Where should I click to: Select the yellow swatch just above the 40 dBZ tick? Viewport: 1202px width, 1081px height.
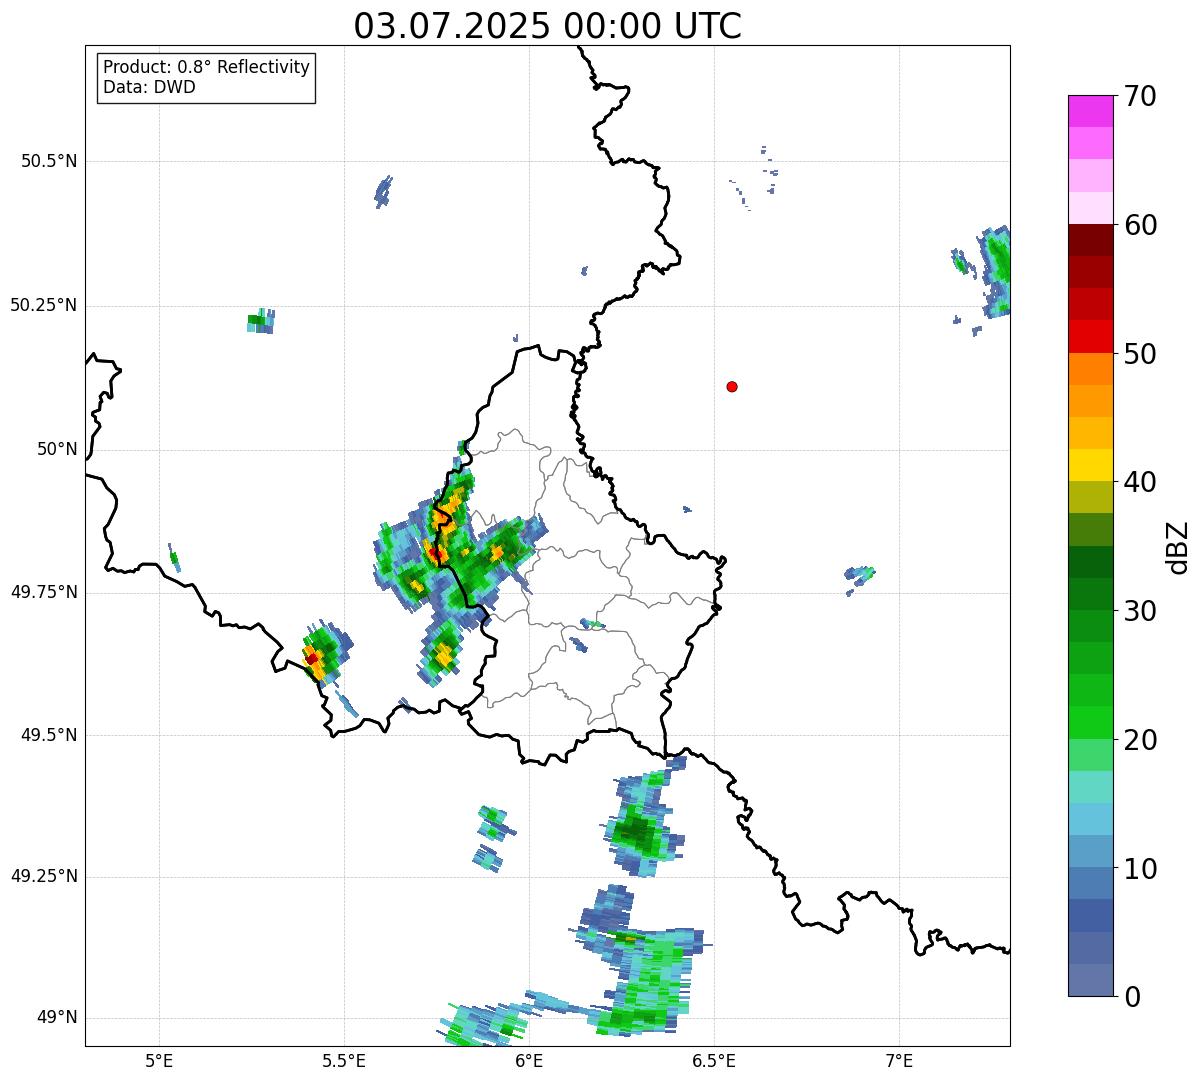pyautogui.click(x=1090, y=465)
